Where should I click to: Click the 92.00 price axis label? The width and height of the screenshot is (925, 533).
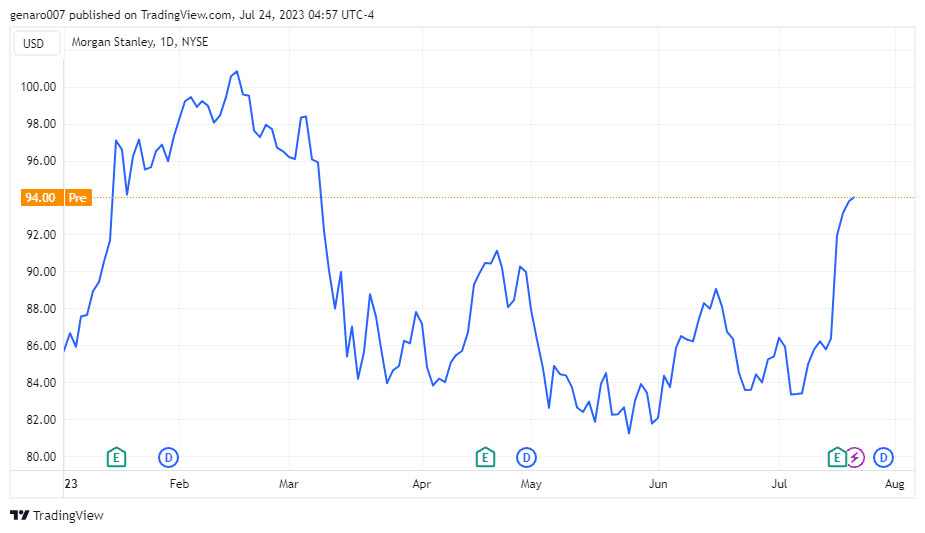pos(41,235)
